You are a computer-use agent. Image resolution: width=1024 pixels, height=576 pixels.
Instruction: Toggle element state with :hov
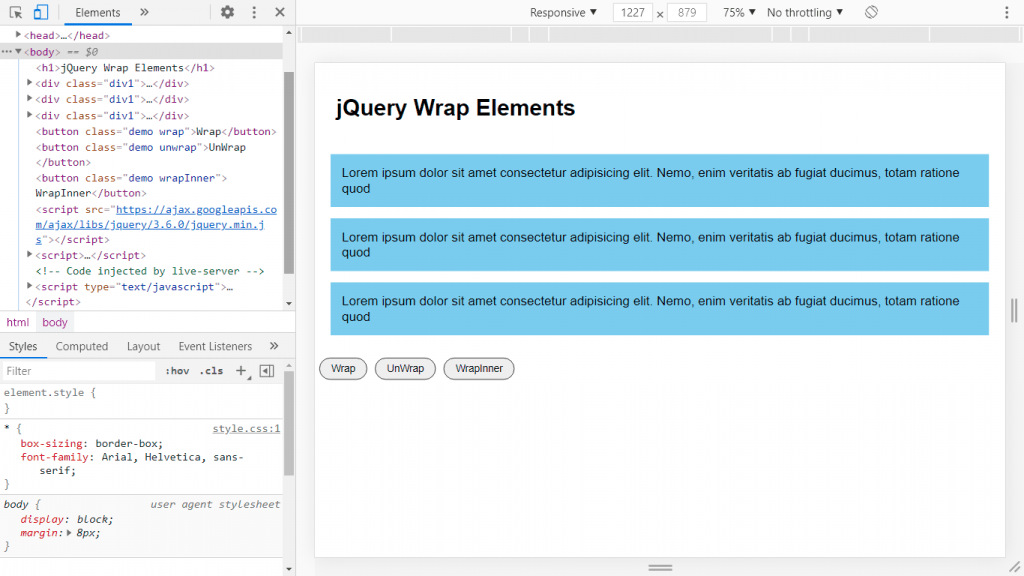tap(177, 370)
